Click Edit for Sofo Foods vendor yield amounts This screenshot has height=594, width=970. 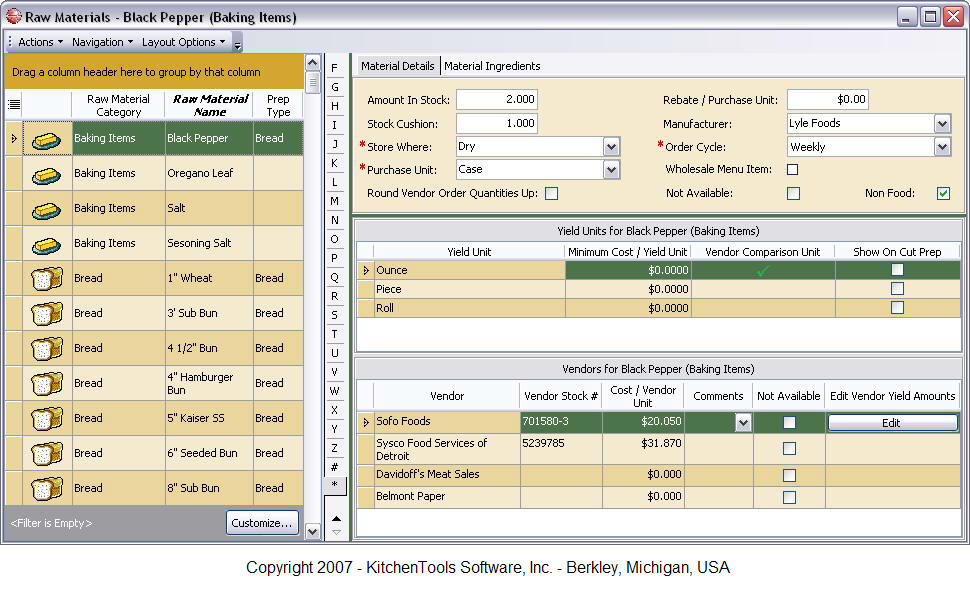891,423
